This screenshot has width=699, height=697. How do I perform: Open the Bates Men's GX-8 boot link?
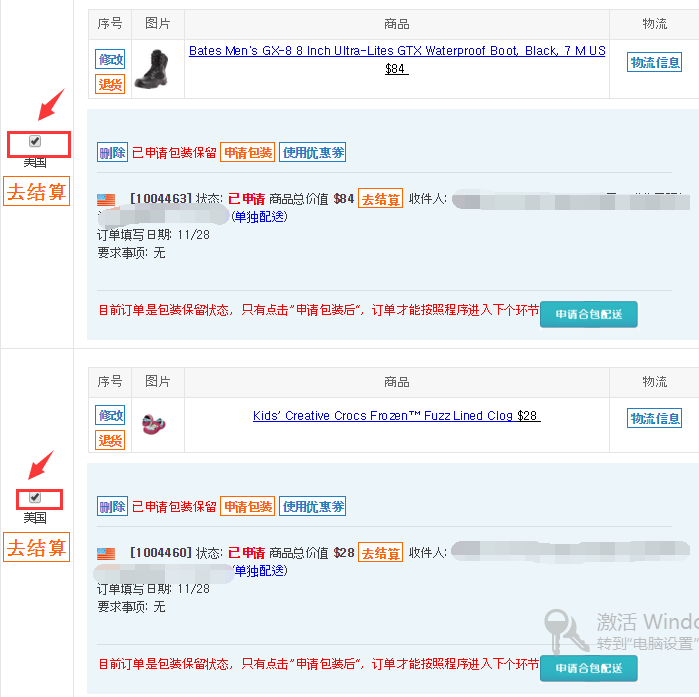click(x=397, y=51)
